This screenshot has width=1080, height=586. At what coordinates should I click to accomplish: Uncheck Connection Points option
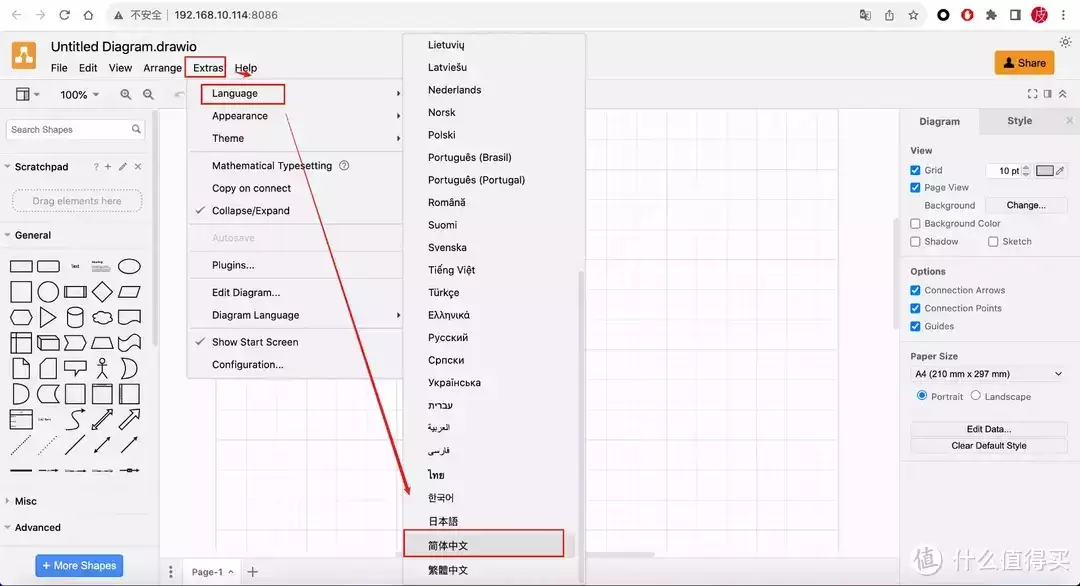tap(915, 308)
